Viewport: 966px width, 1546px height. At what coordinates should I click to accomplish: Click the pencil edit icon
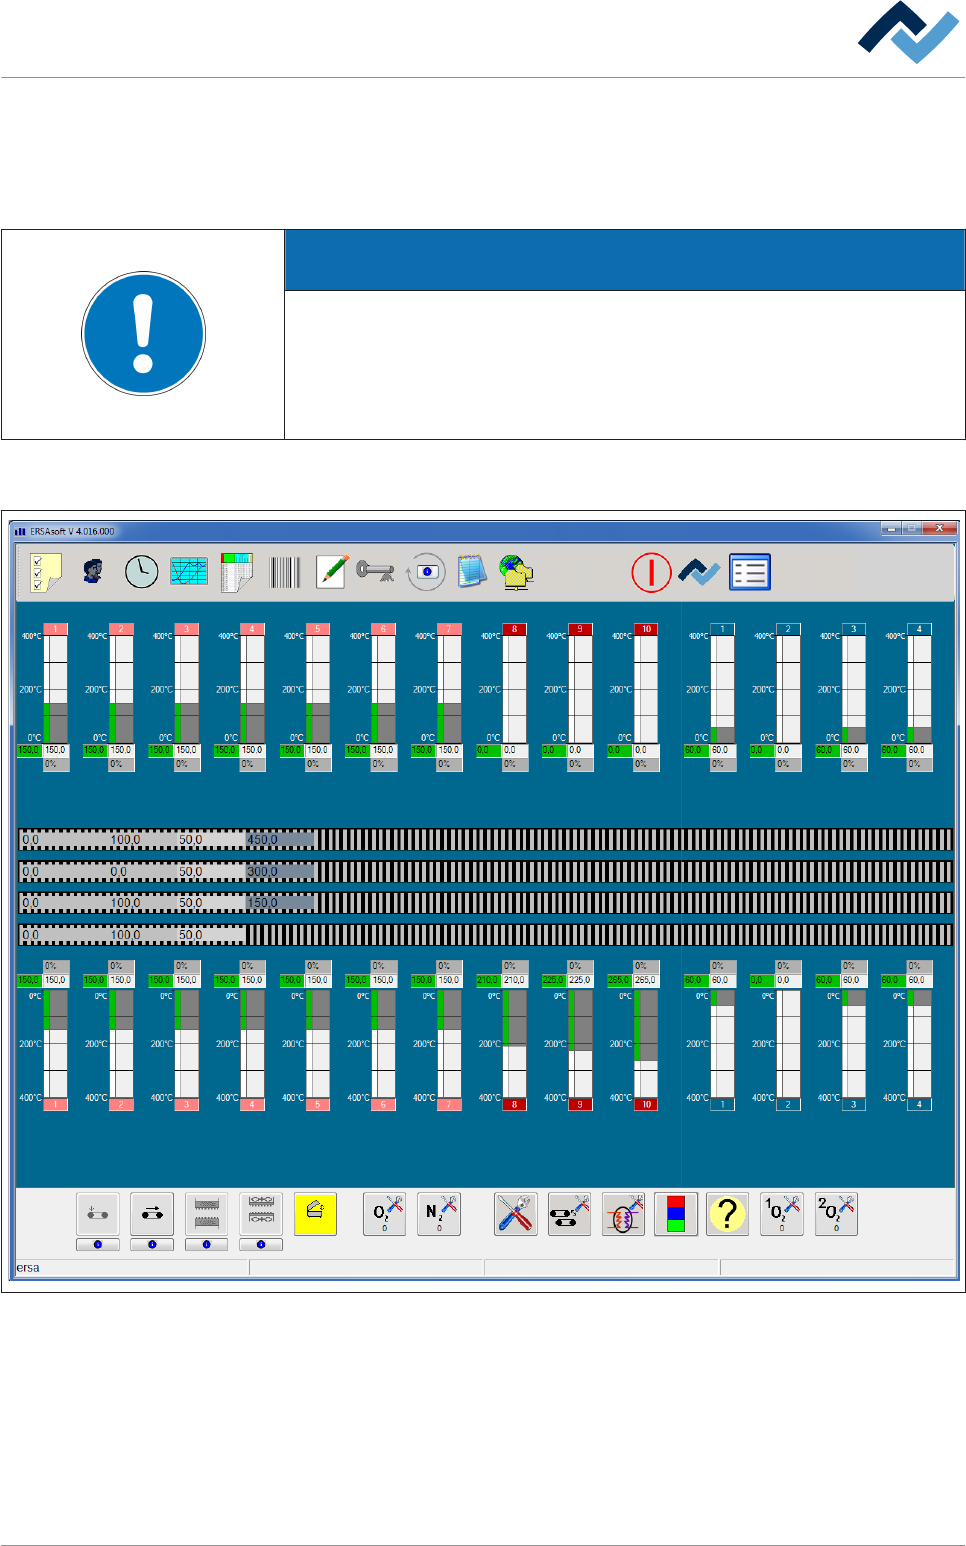point(331,572)
